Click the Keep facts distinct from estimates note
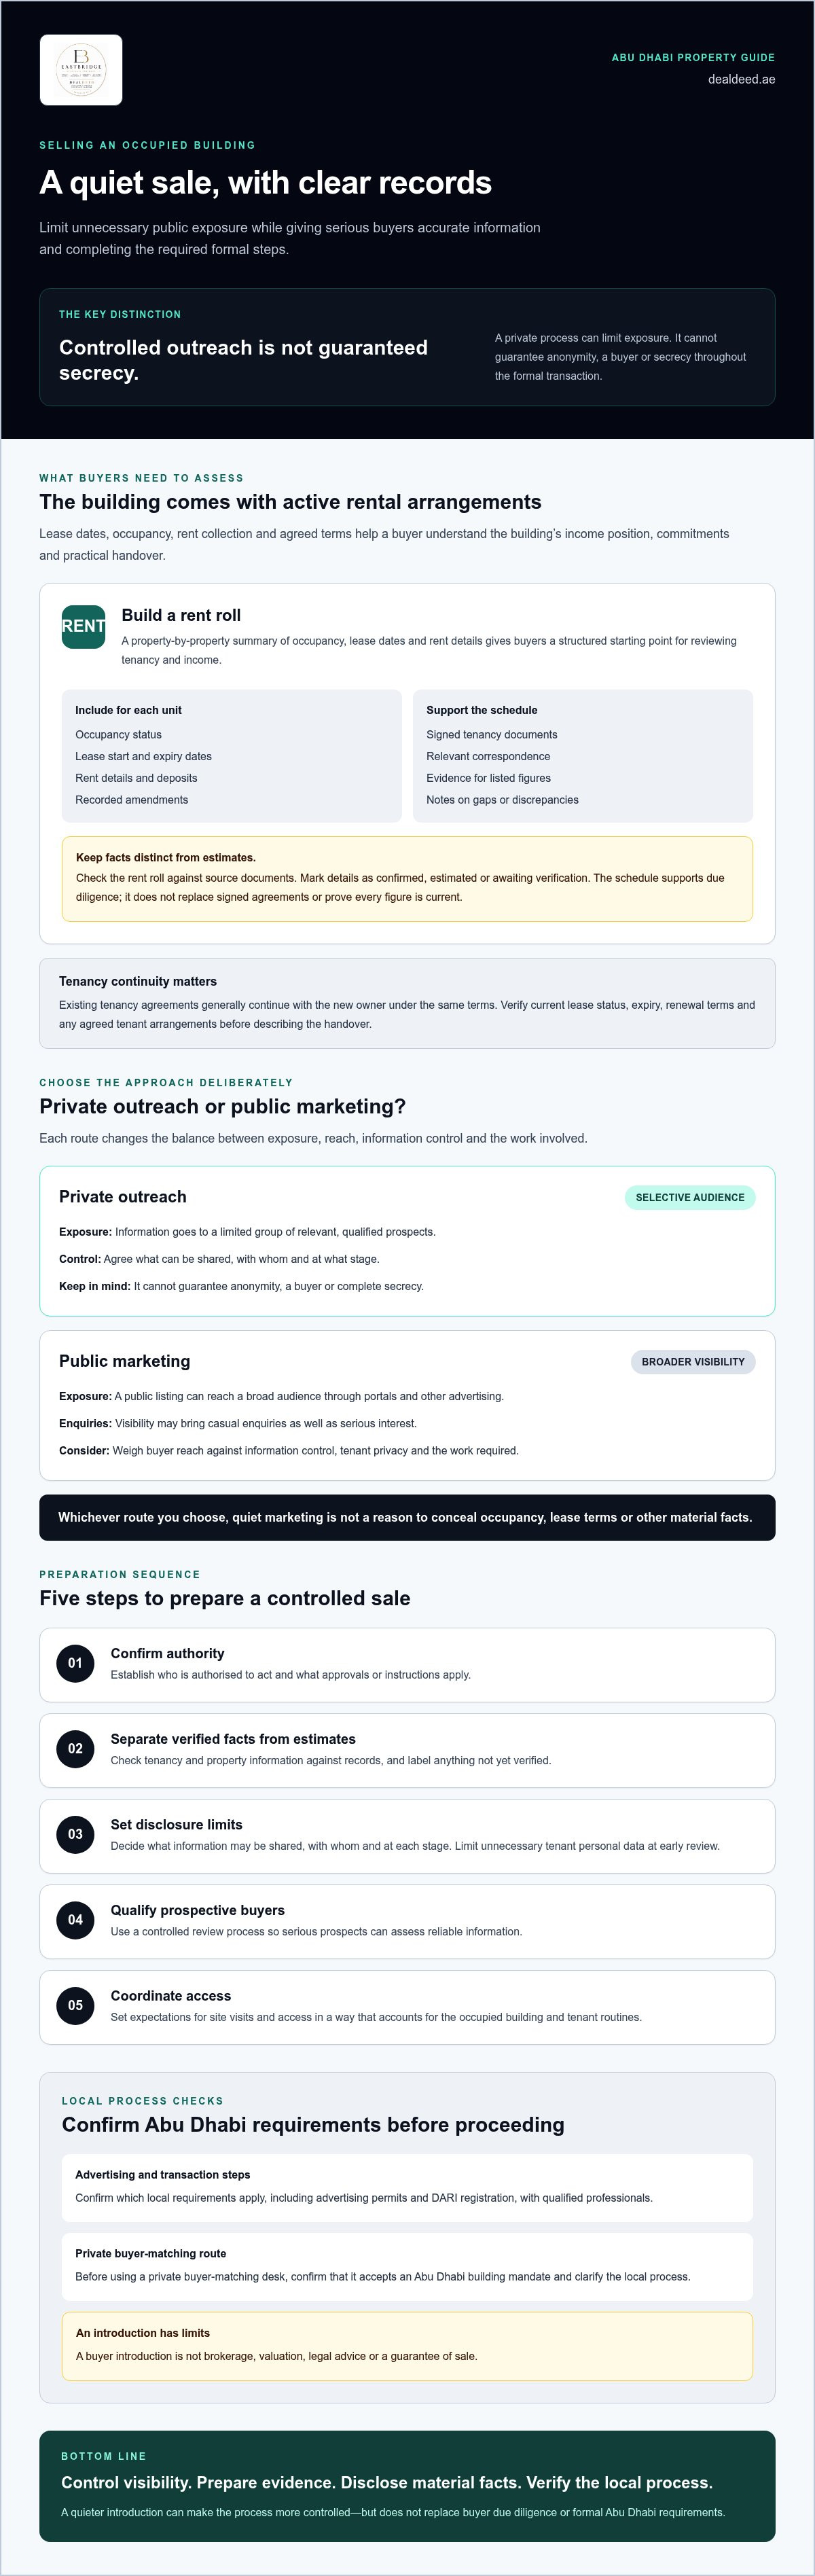This screenshot has width=815, height=2576. pyautogui.click(x=407, y=878)
